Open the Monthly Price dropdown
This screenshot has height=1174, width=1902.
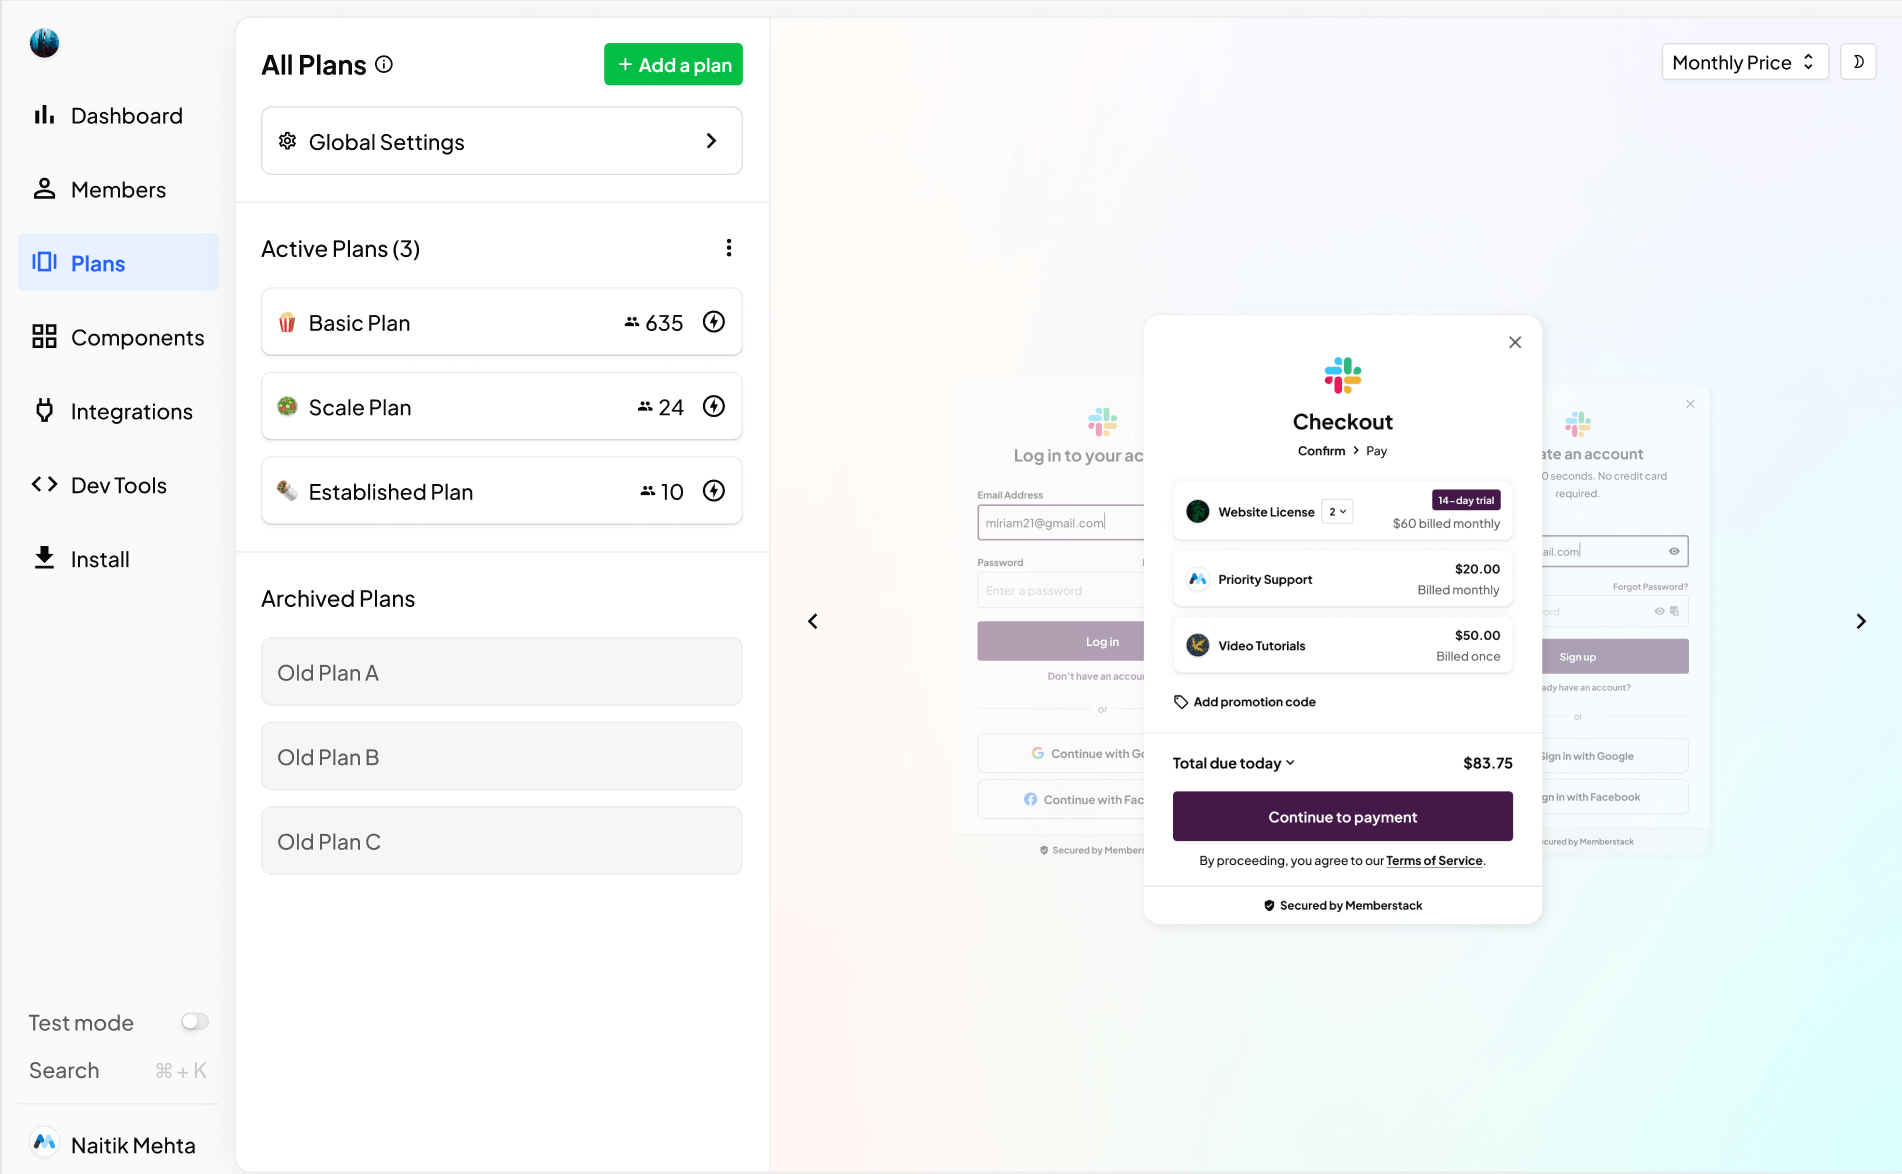[1744, 61]
